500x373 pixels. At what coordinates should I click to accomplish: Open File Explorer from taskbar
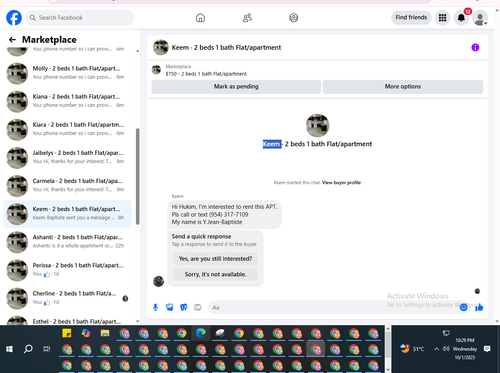(x=105, y=333)
